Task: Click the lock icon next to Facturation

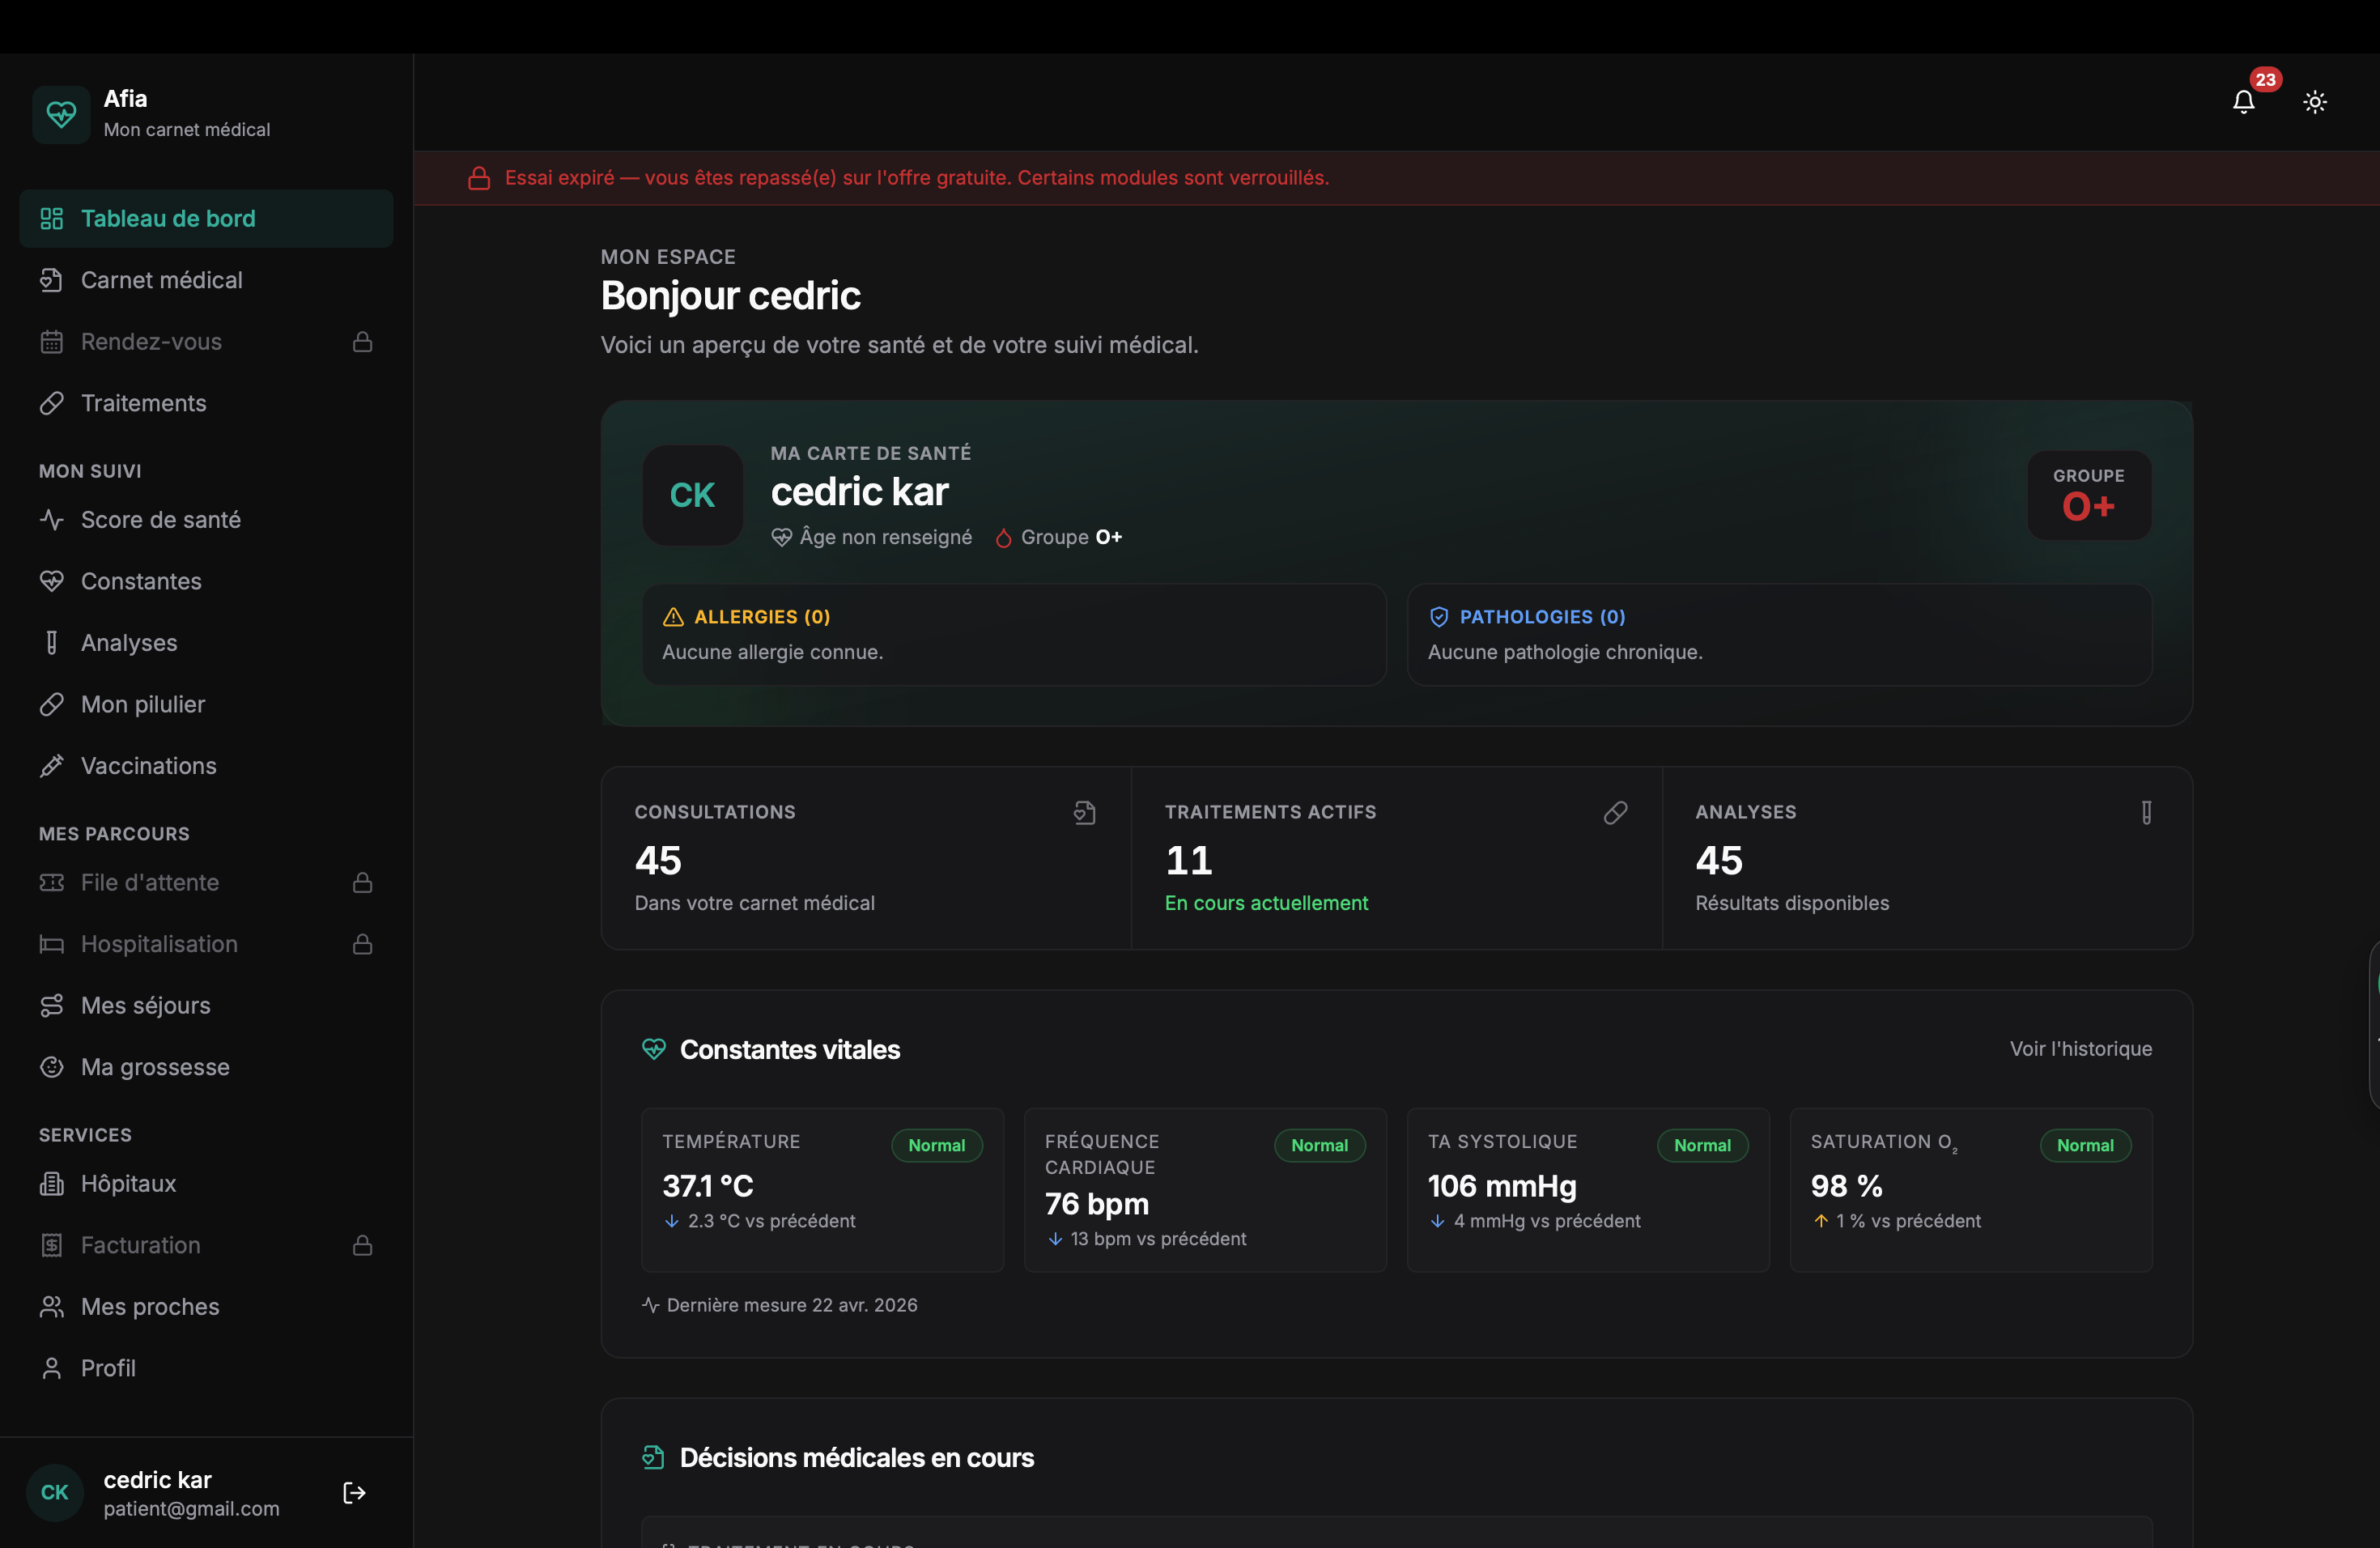Action: (x=363, y=1245)
